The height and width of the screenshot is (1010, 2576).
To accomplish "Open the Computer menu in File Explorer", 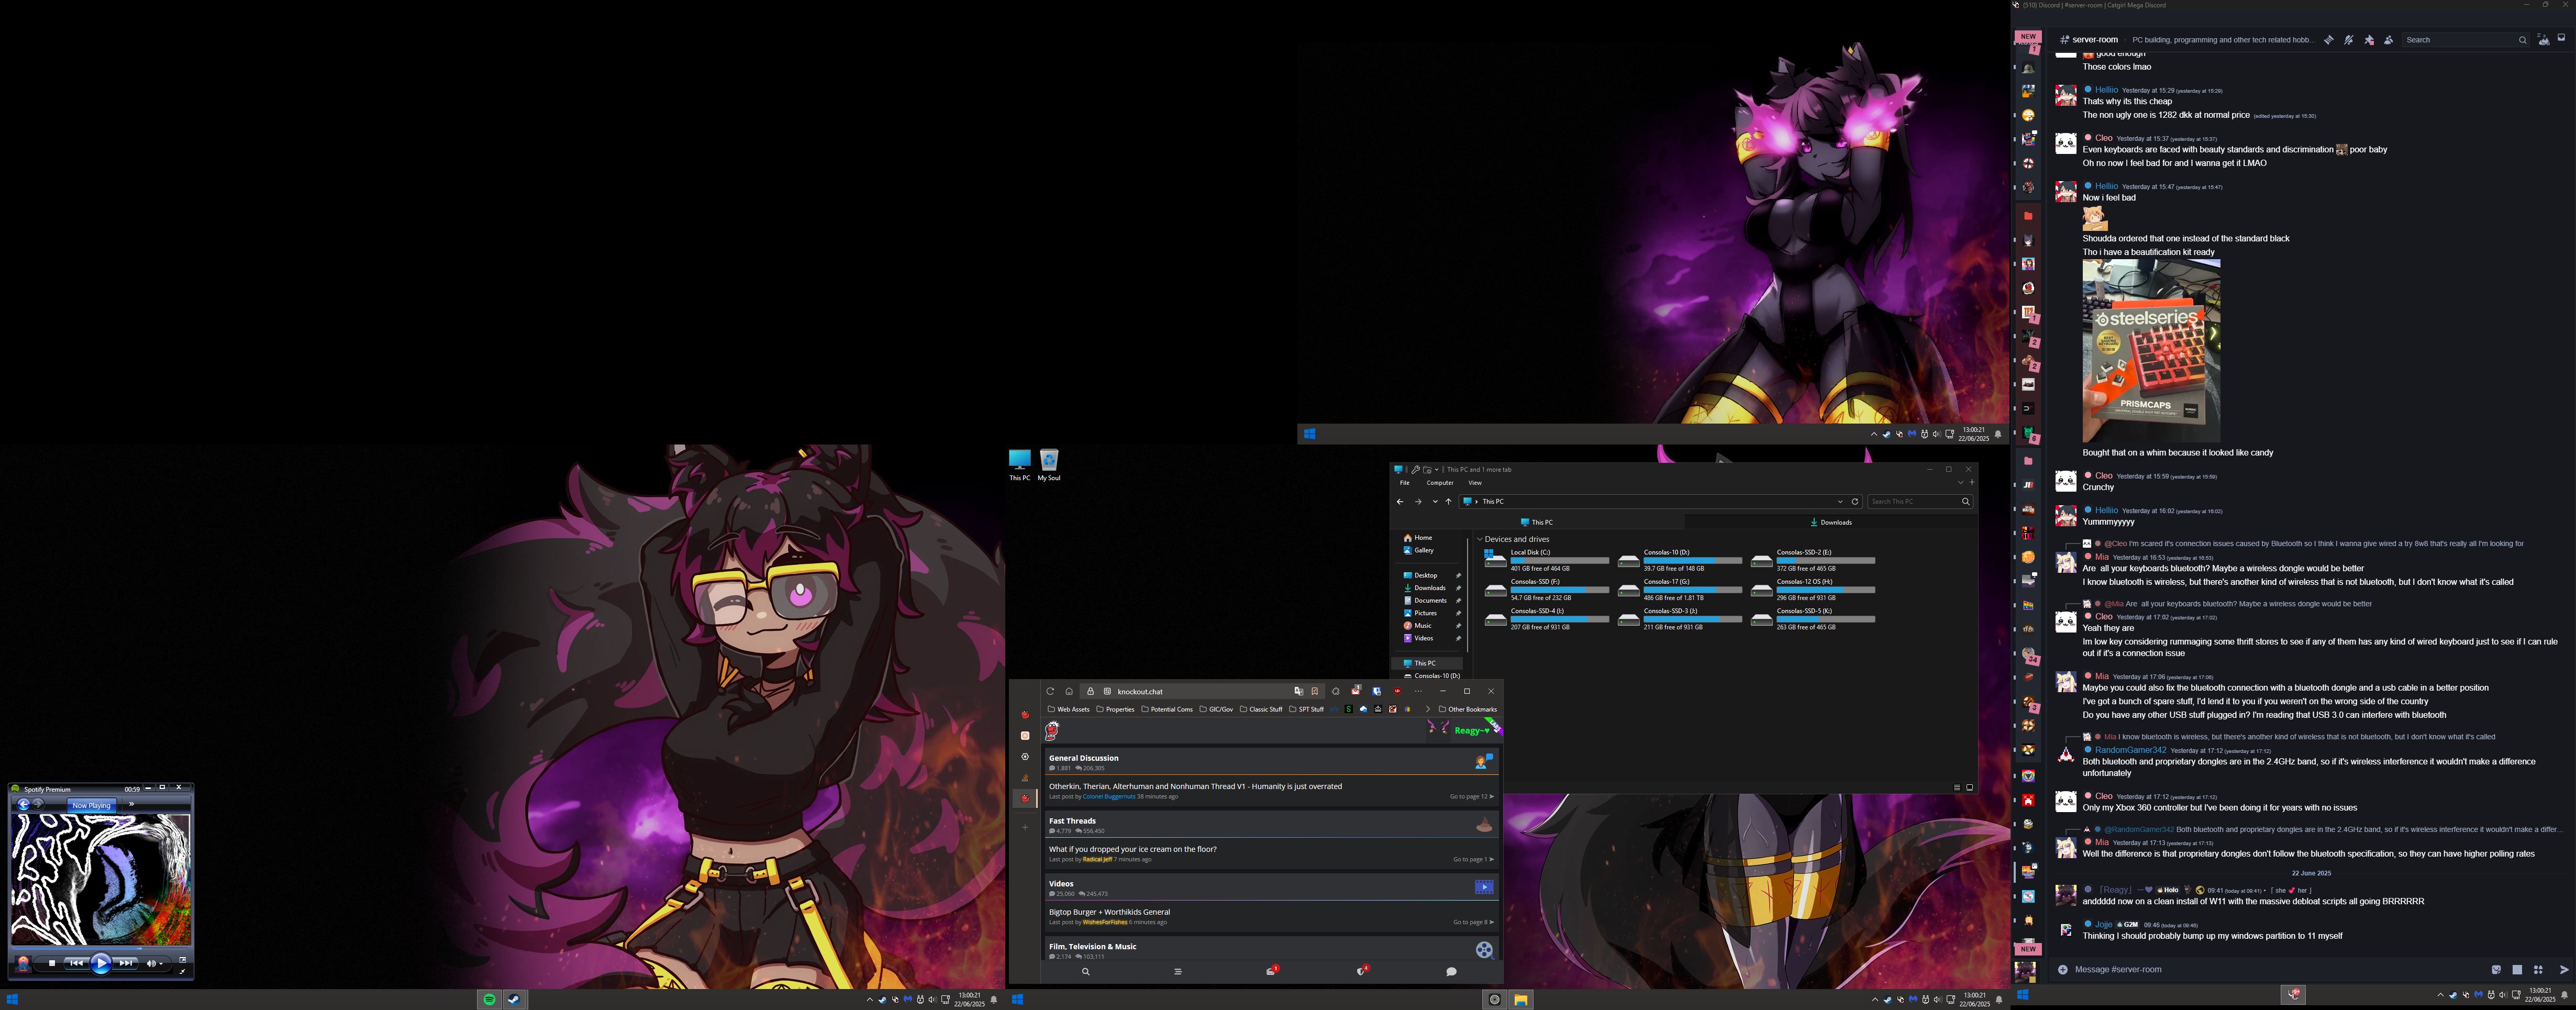I will [1440, 483].
